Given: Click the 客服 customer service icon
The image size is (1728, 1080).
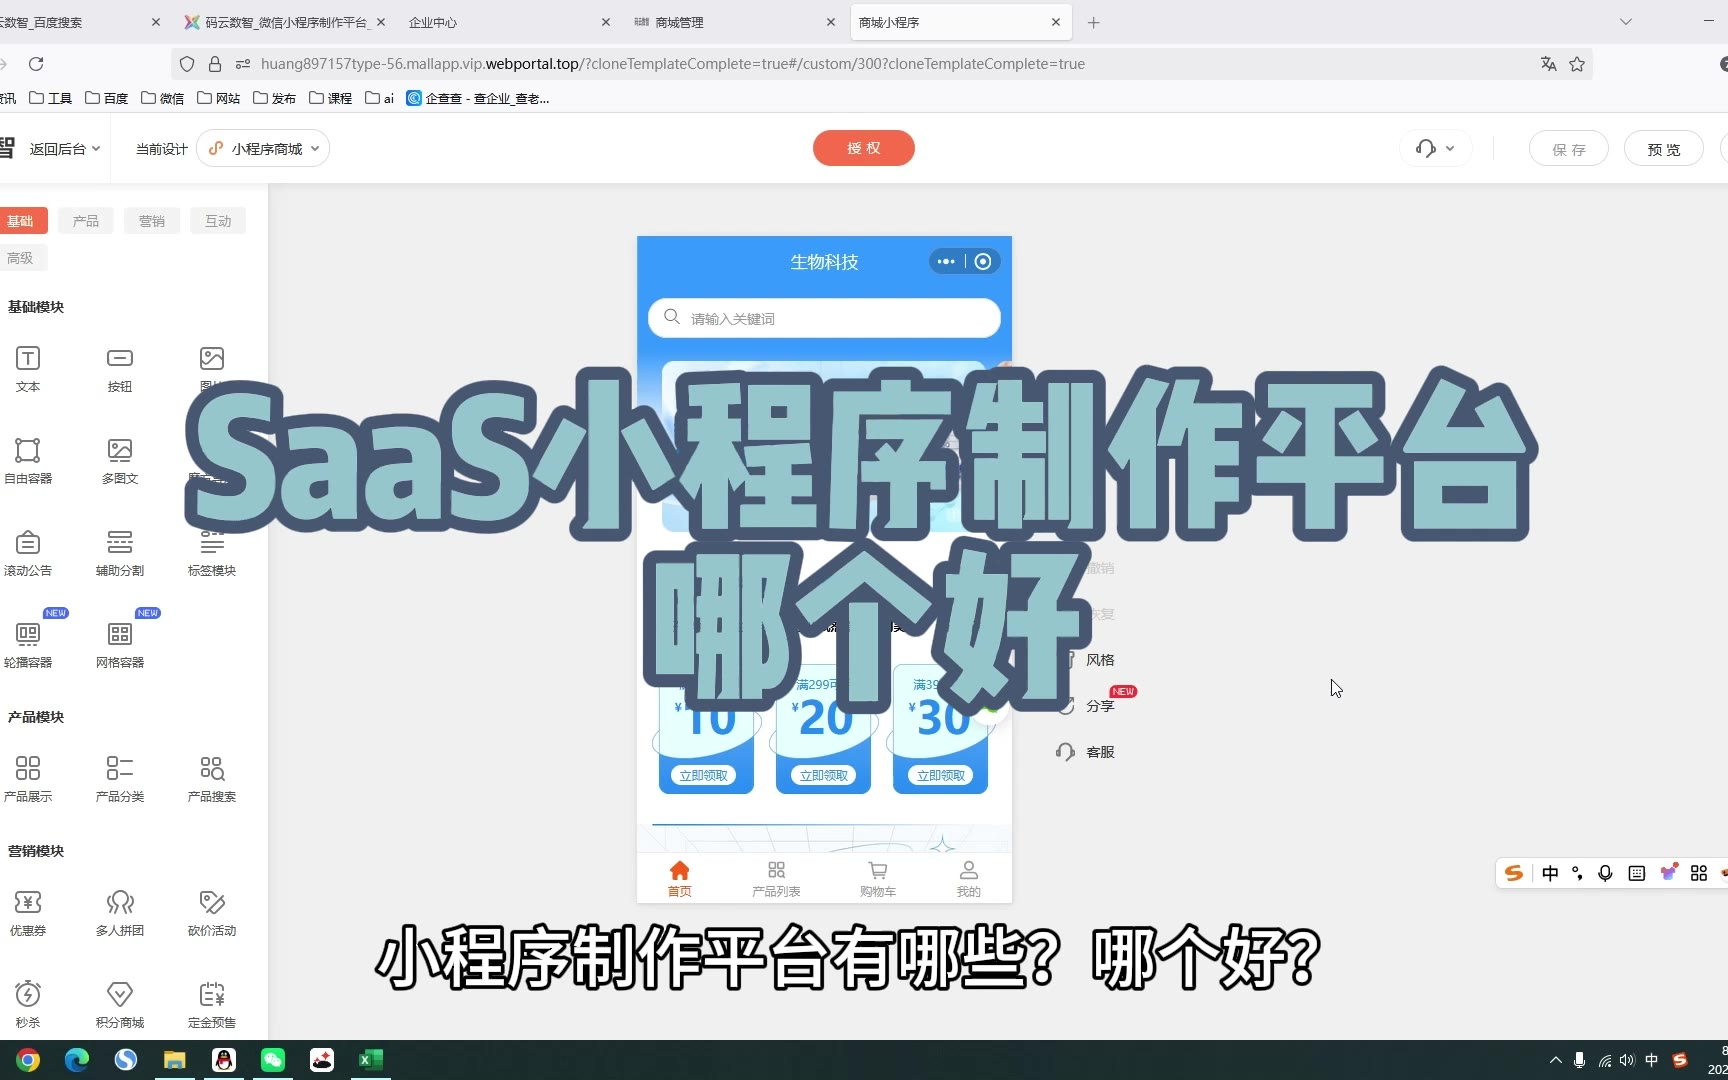Looking at the screenshot, I should [x=1086, y=752].
